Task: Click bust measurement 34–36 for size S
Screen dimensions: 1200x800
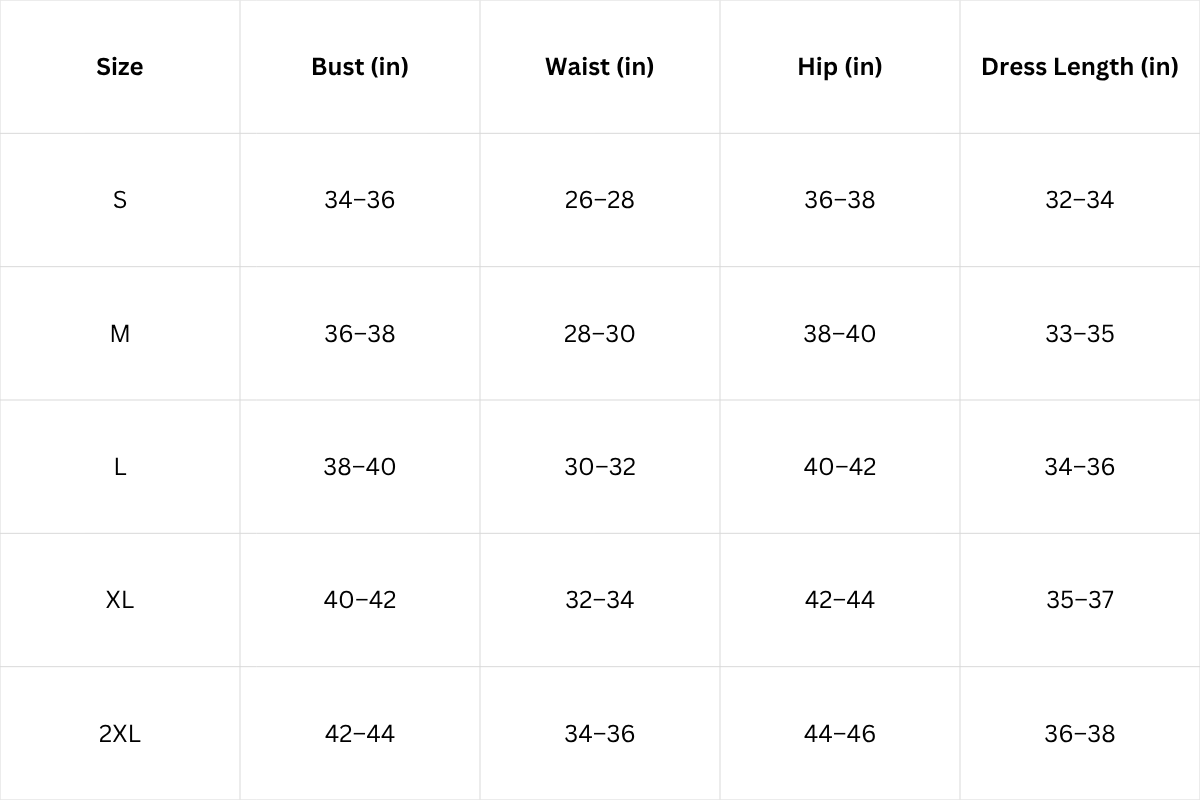Action: click(x=360, y=200)
